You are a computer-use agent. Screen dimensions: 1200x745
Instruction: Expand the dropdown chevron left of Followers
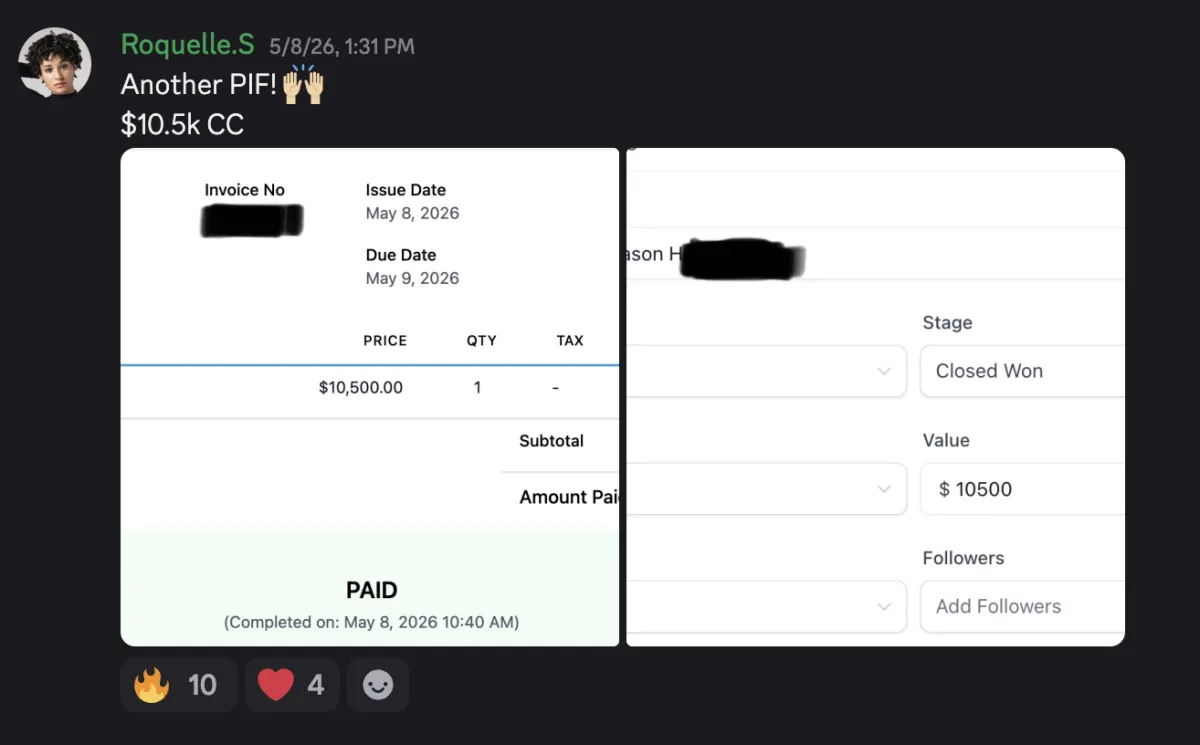point(884,606)
